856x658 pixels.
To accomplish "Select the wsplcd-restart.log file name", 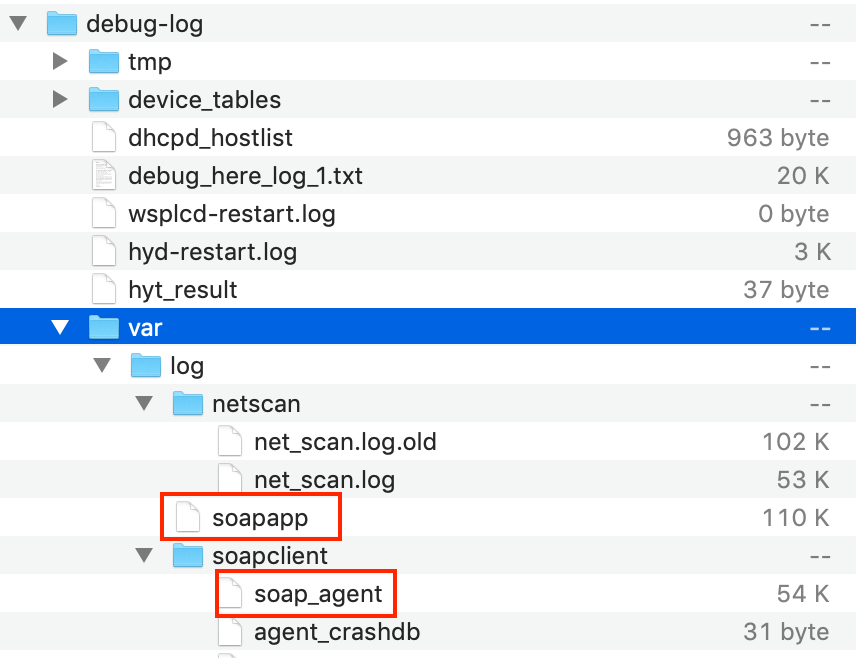I will 232,214.
